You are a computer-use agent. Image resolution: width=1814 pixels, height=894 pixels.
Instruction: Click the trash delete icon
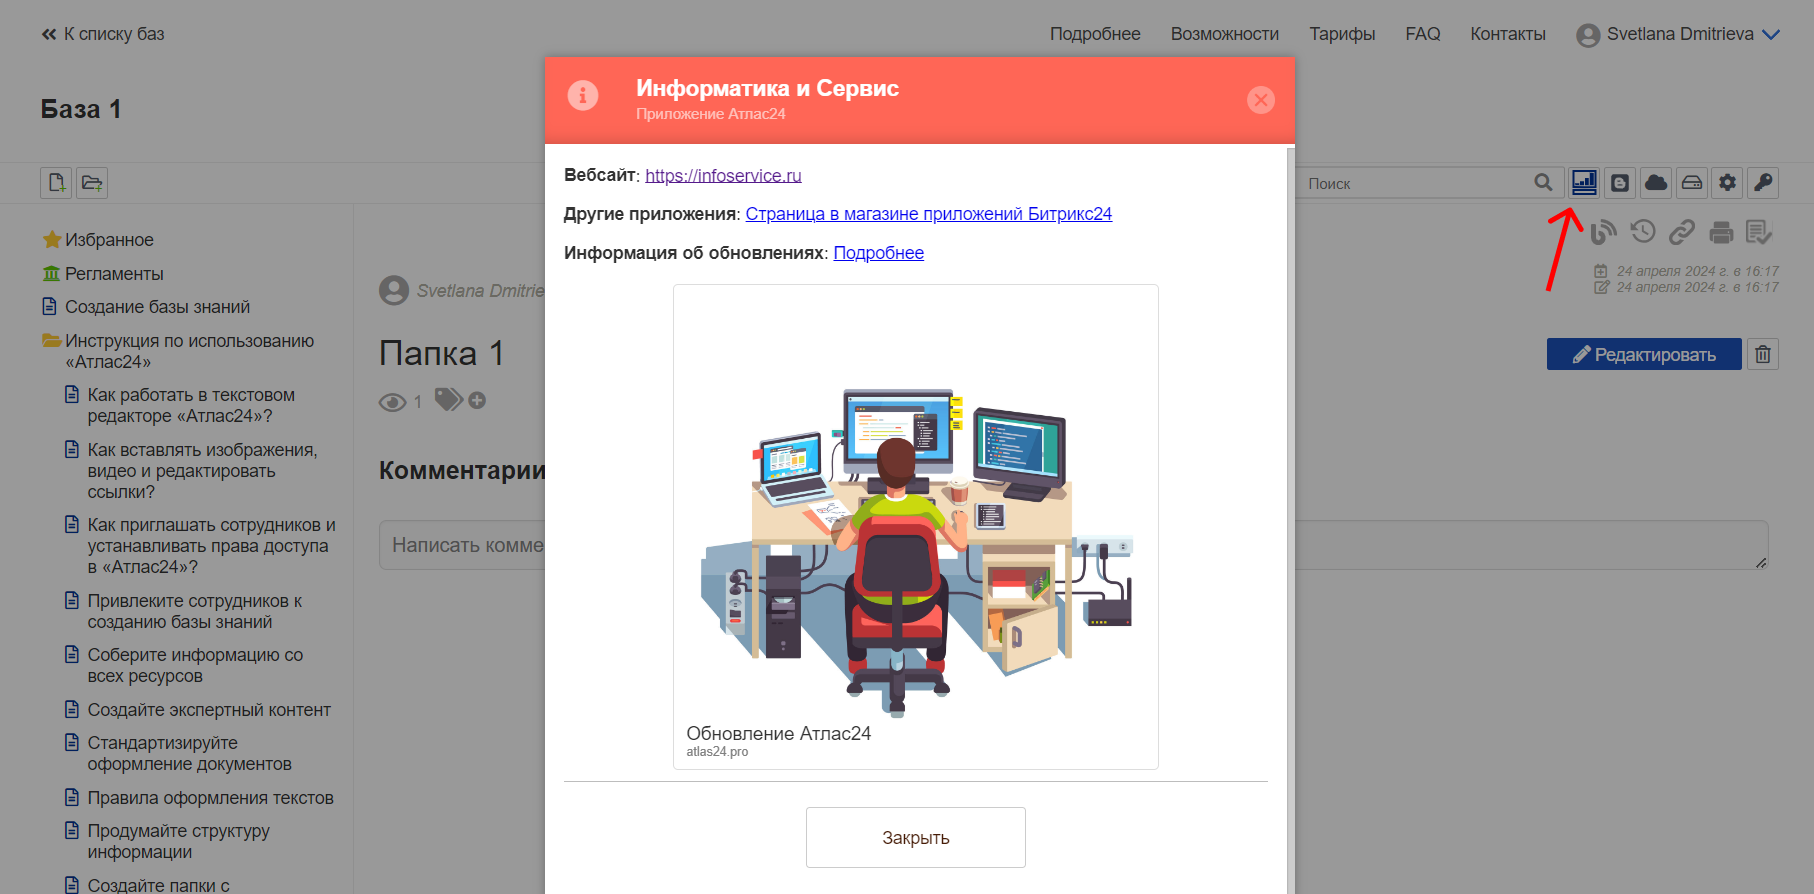(1763, 354)
